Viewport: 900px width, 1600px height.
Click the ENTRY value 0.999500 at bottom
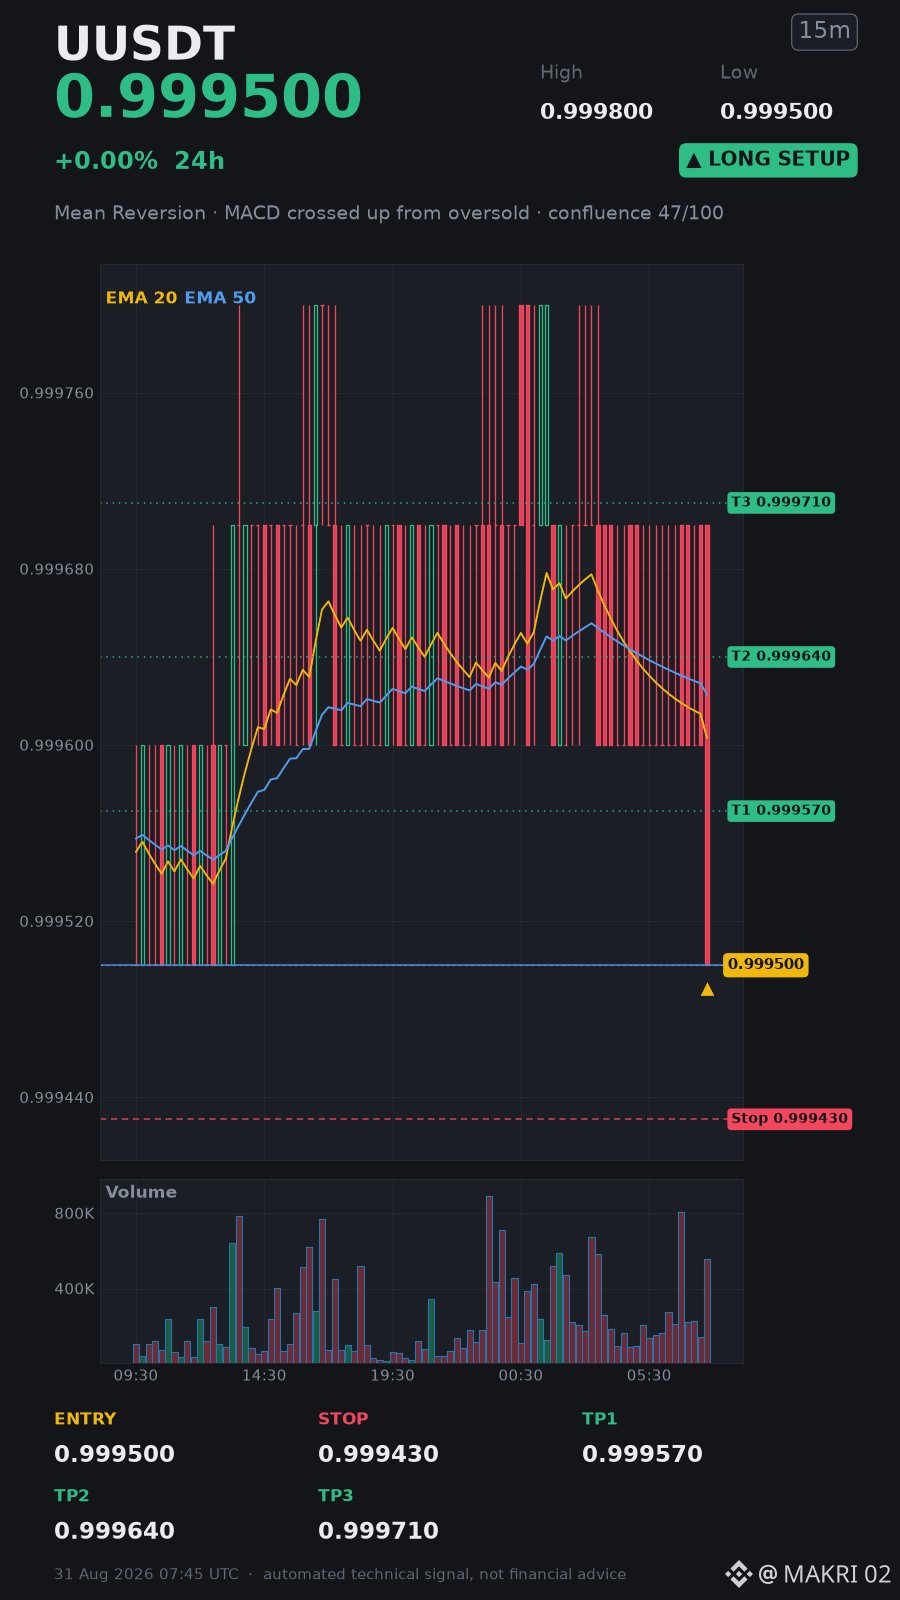pos(114,1454)
